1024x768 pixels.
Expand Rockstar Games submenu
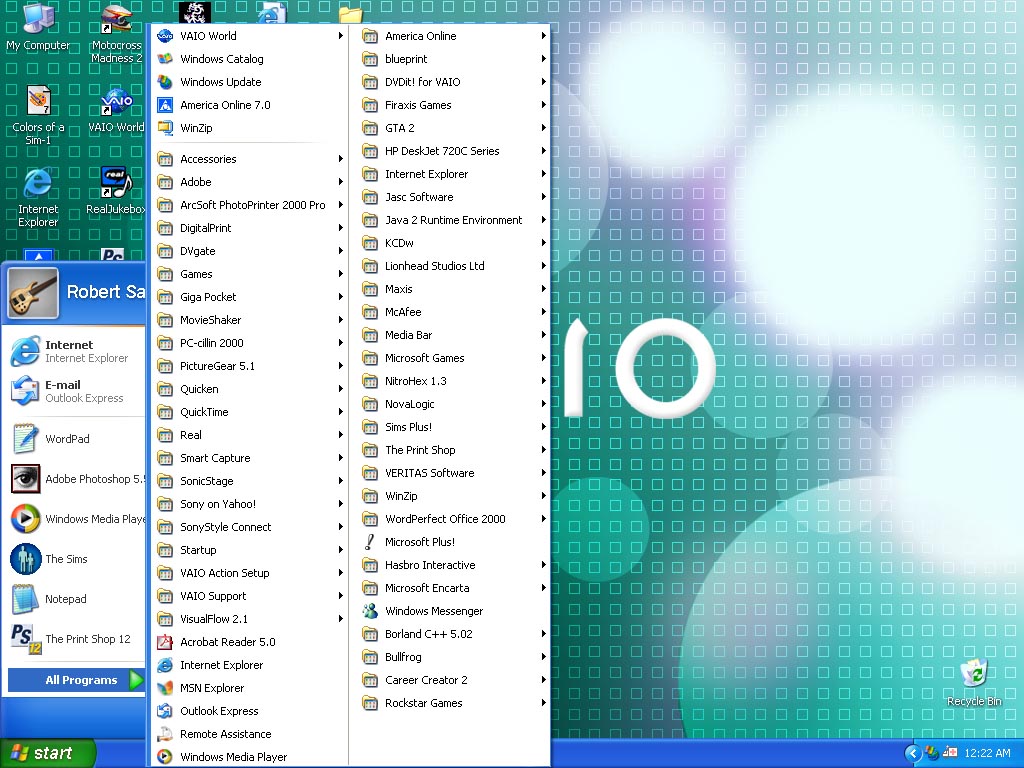(x=453, y=703)
